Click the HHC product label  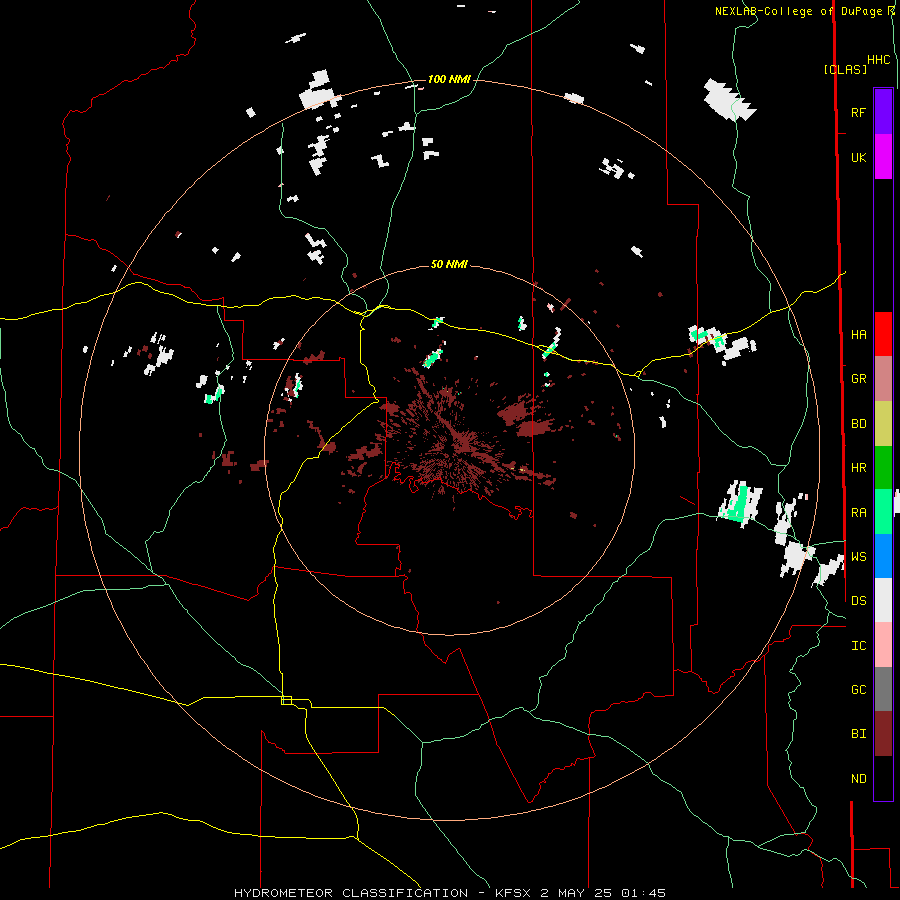point(879,60)
